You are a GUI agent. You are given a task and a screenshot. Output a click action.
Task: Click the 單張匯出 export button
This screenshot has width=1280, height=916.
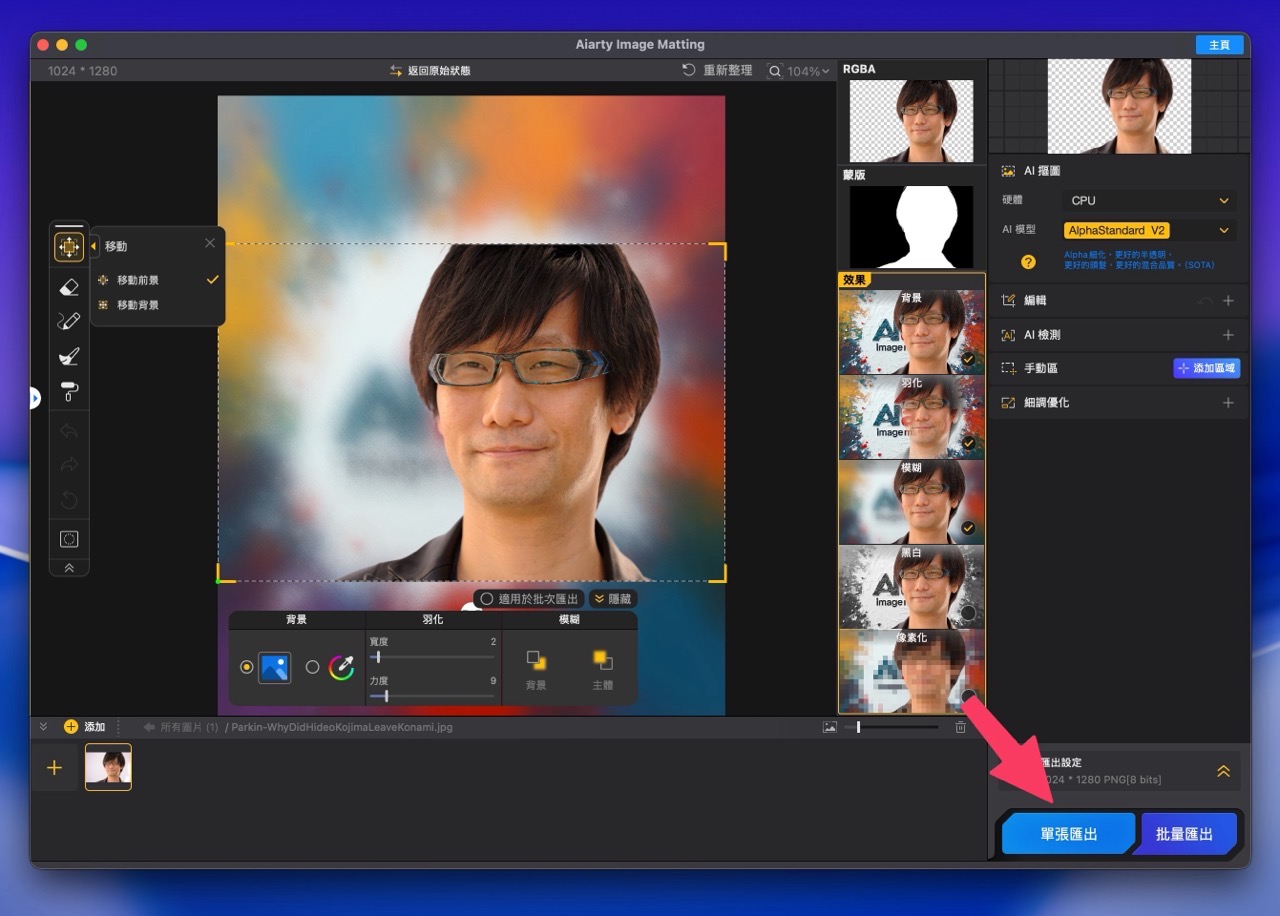1068,832
